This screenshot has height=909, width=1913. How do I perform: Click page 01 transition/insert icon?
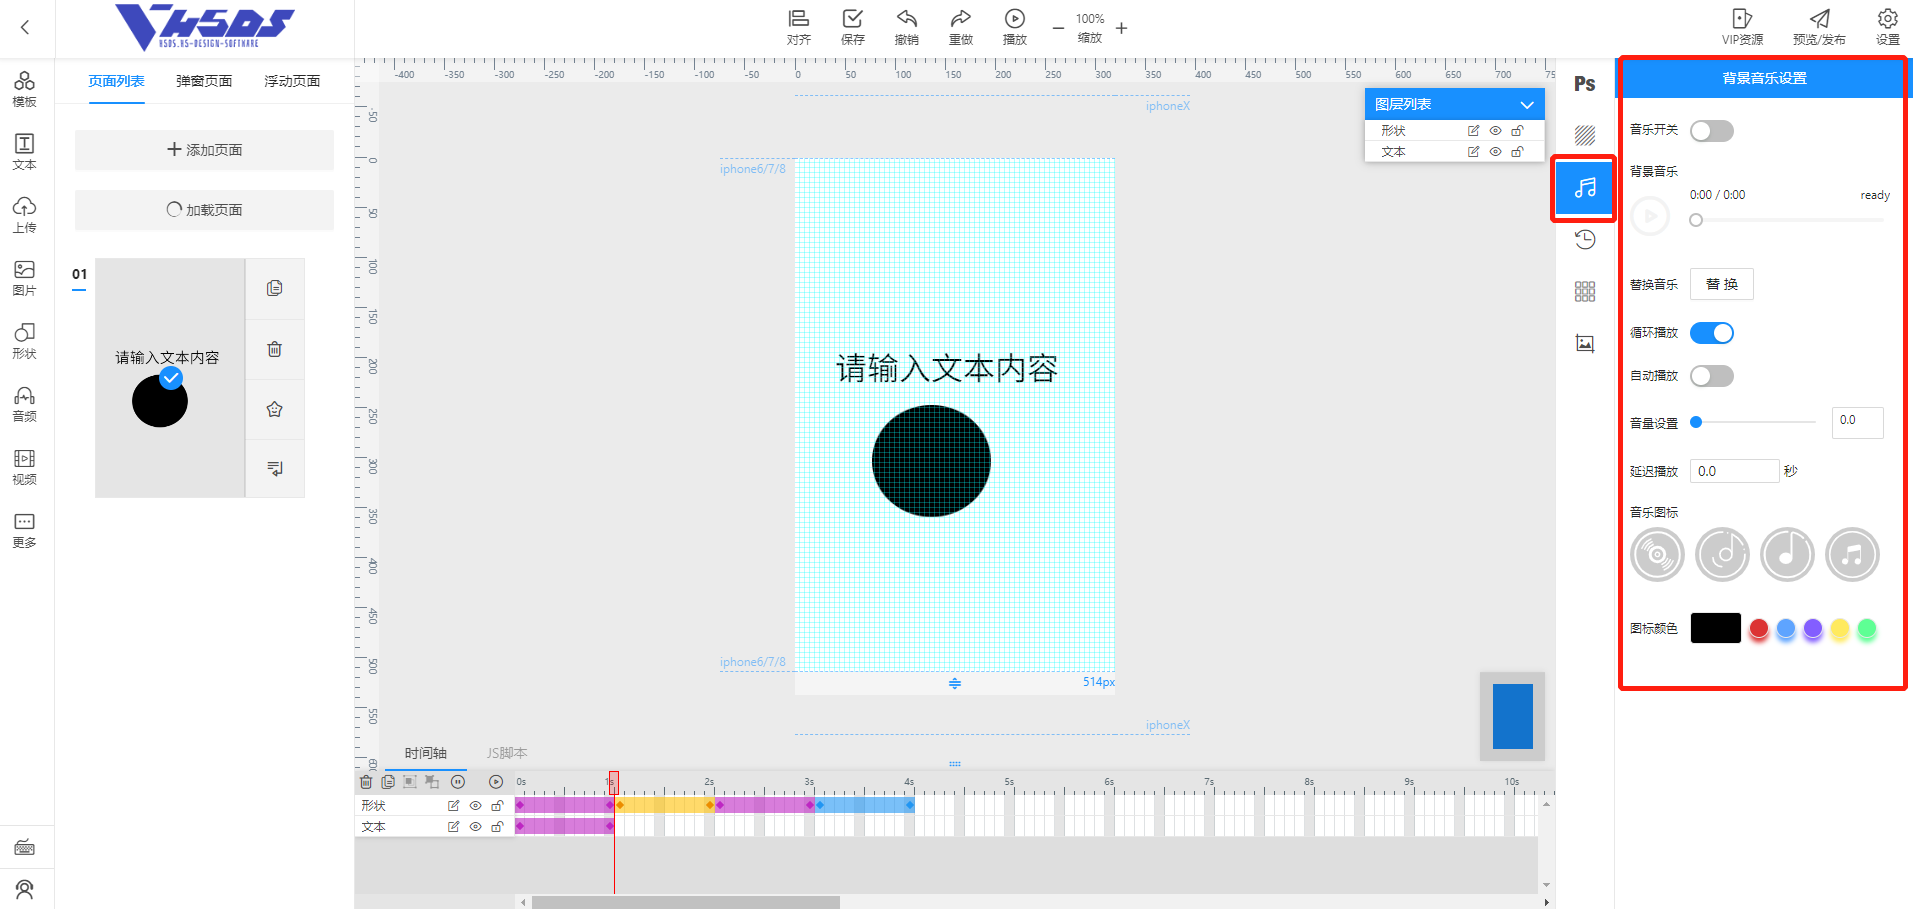pos(275,468)
